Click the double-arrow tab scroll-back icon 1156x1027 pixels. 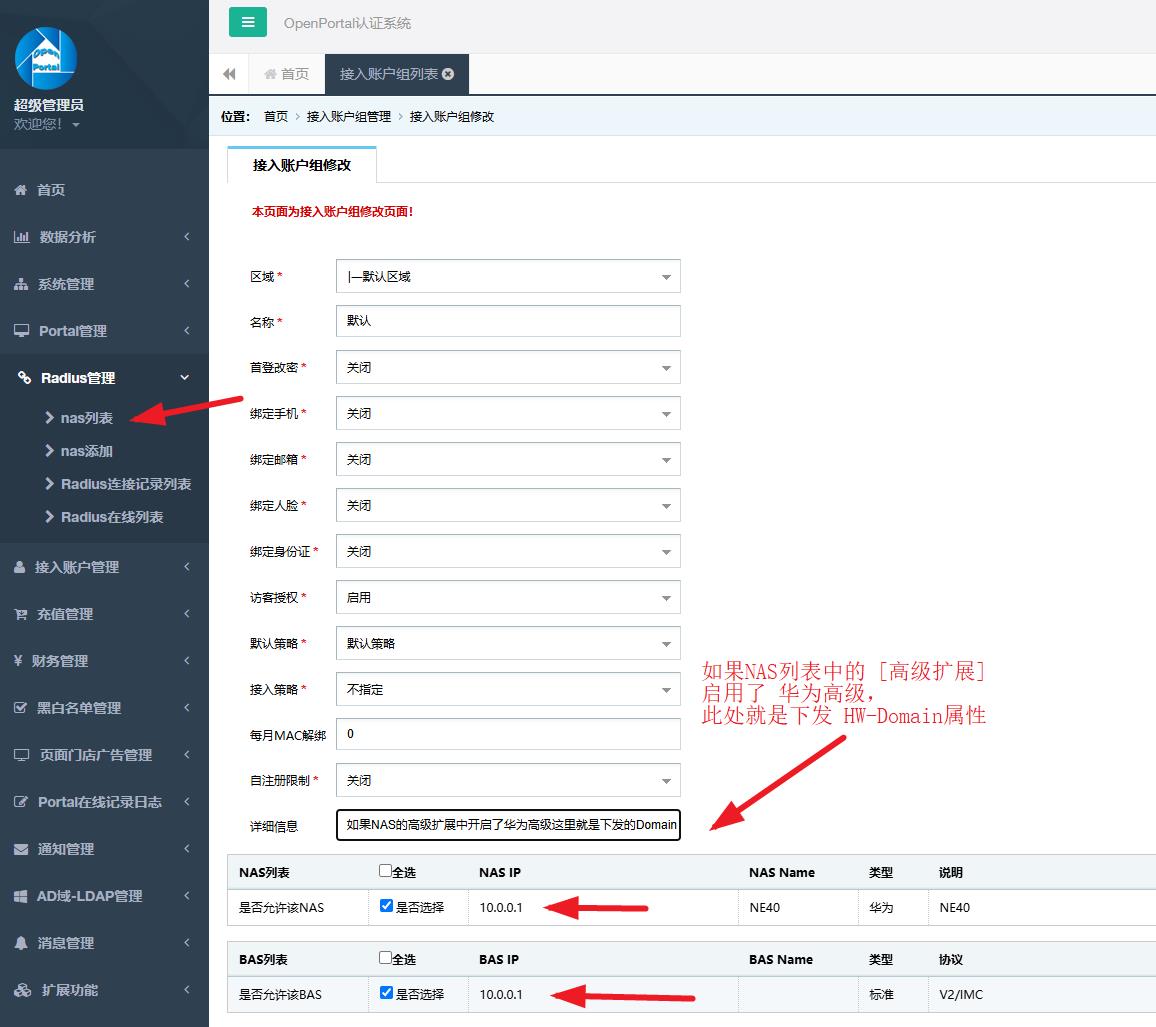point(229,74)
